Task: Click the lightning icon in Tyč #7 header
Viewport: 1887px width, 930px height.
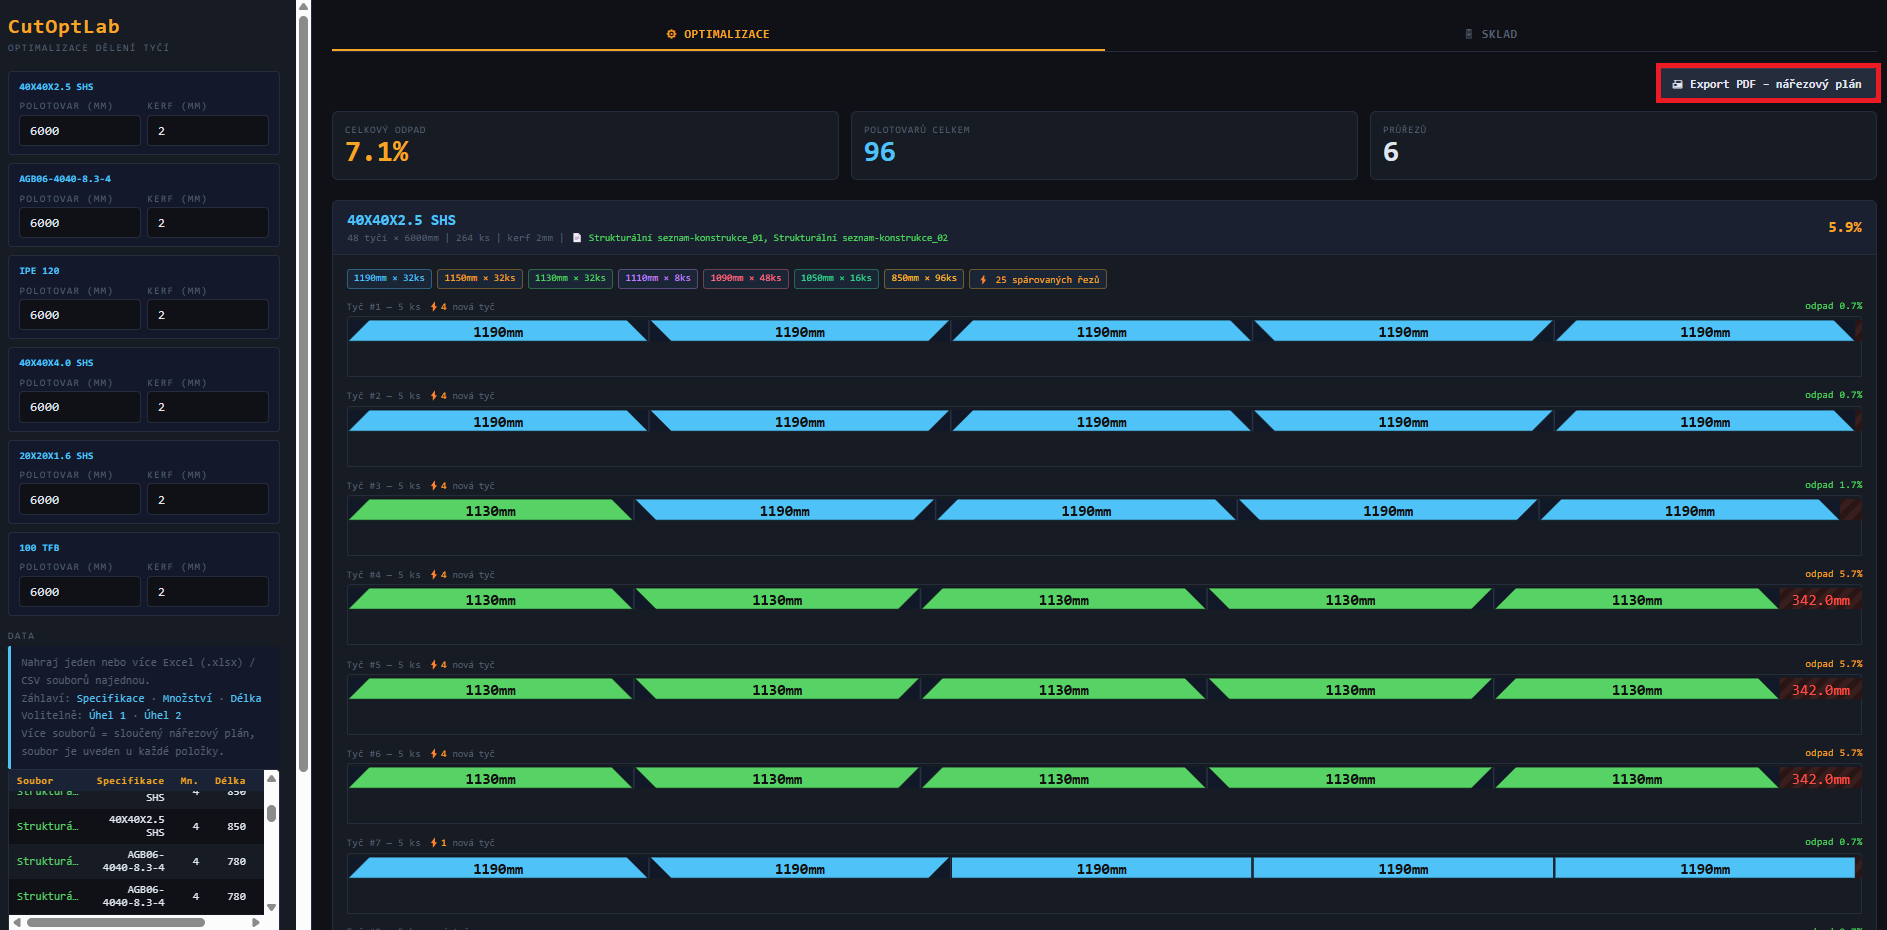Action: [433, 843]
